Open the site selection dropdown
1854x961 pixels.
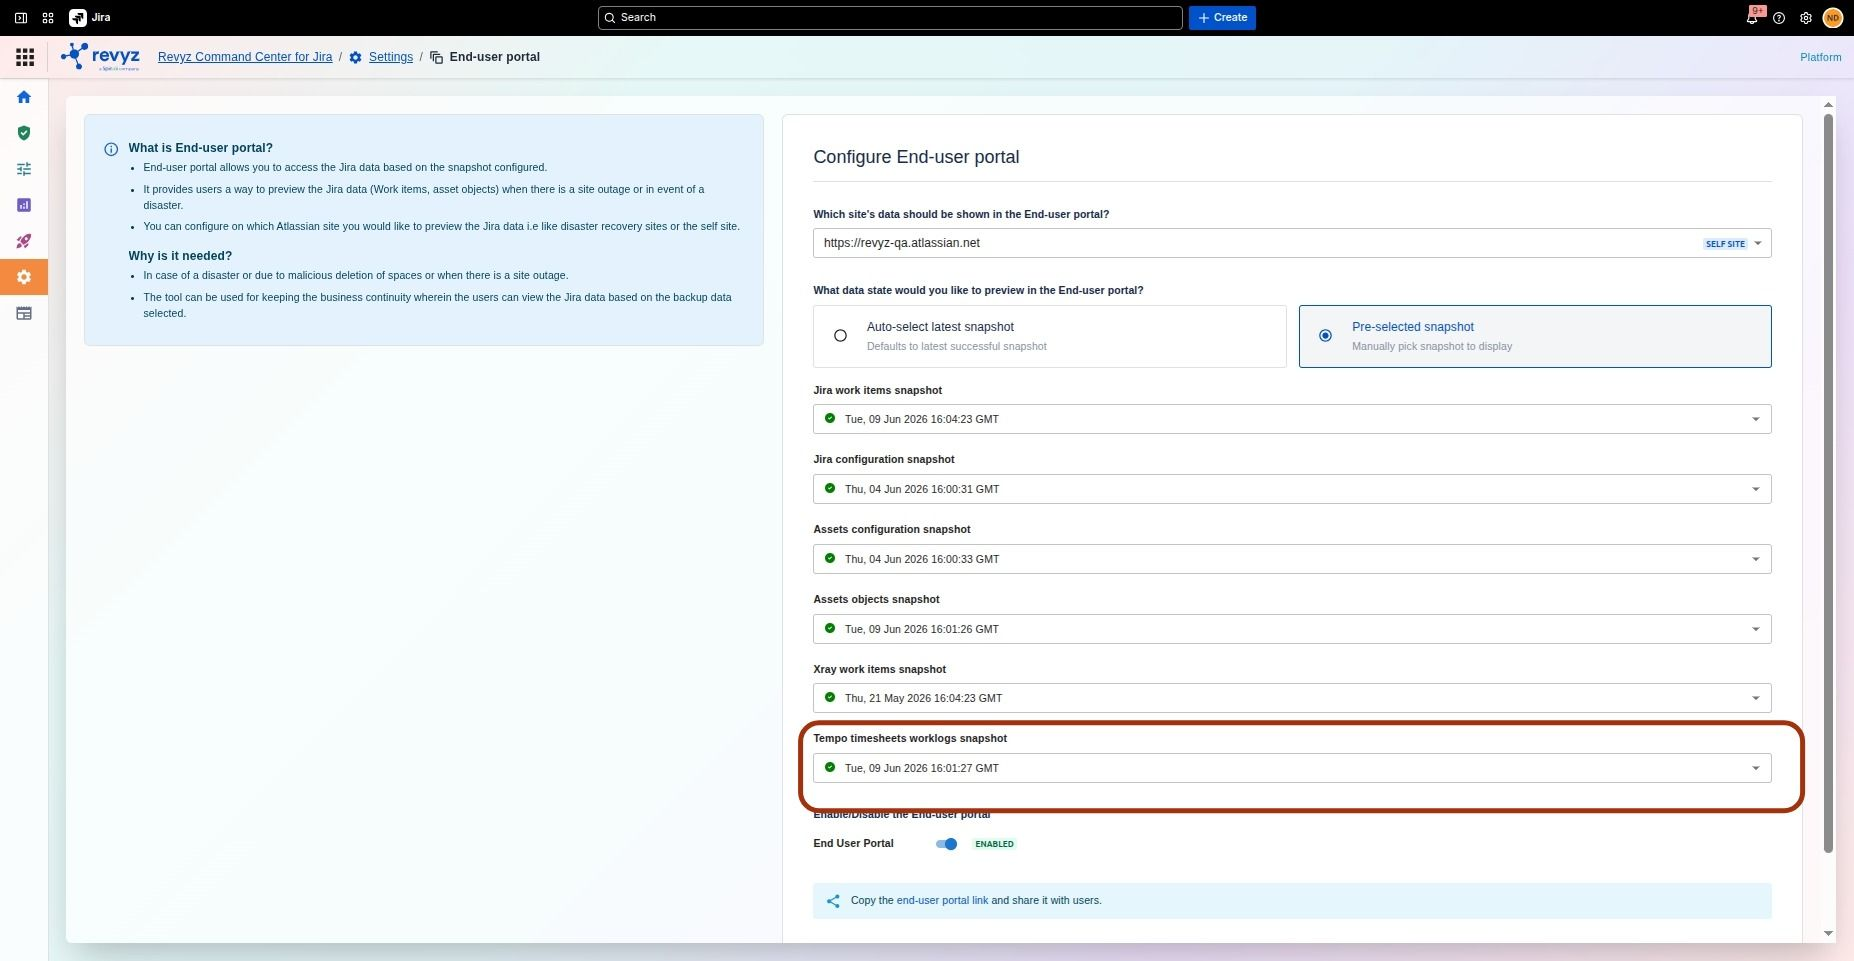pos(1292,243)
